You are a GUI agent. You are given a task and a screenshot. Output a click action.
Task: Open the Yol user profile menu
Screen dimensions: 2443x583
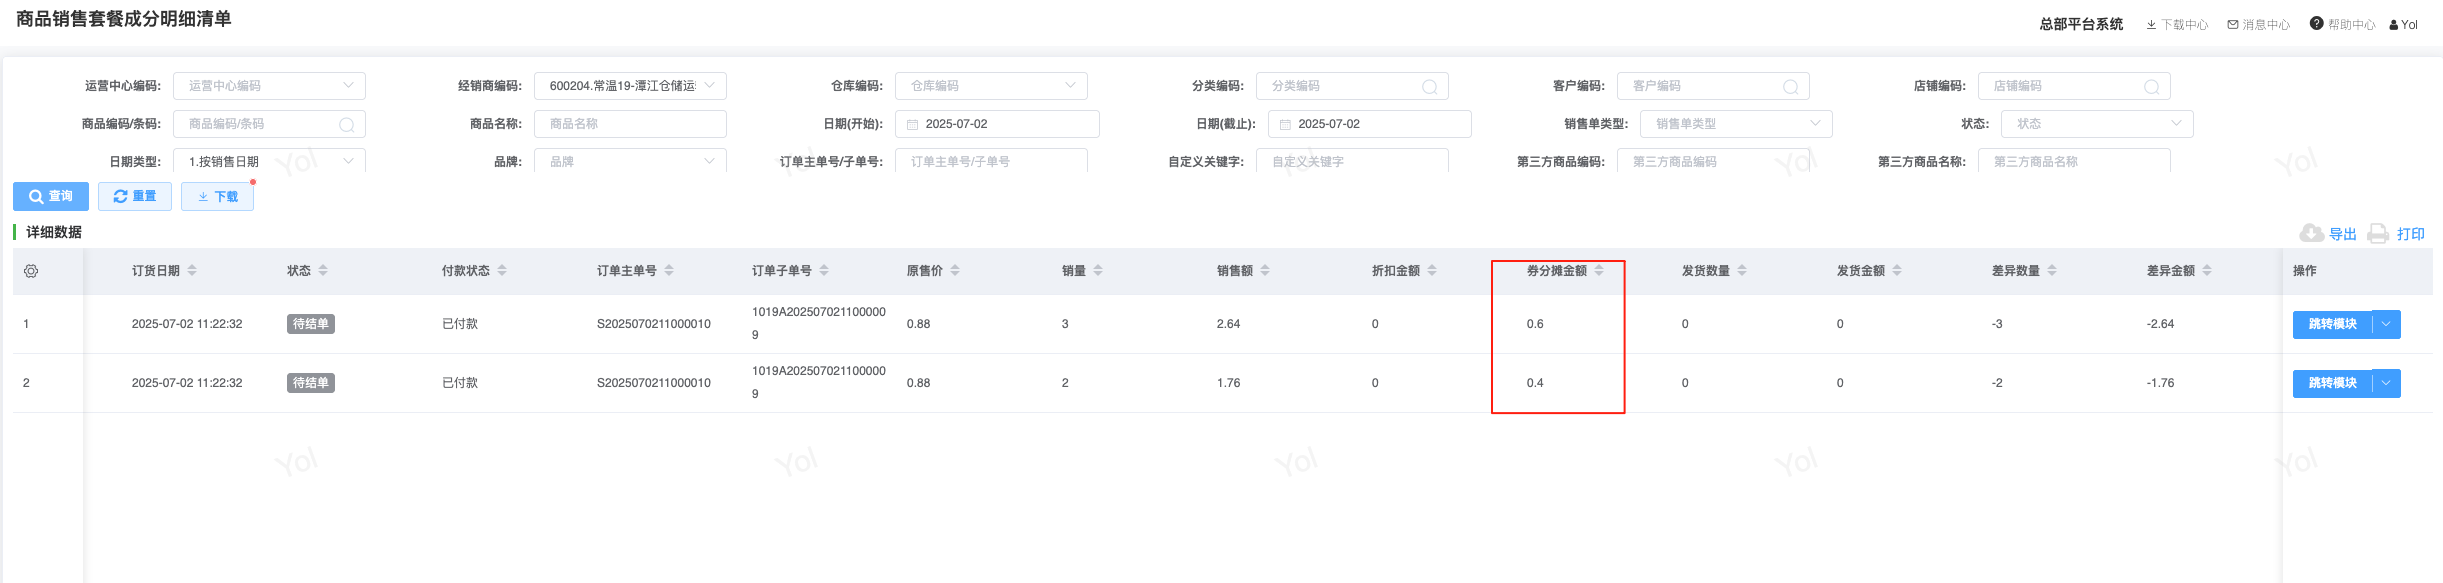pyautogui.click(x=2403, y=25)
